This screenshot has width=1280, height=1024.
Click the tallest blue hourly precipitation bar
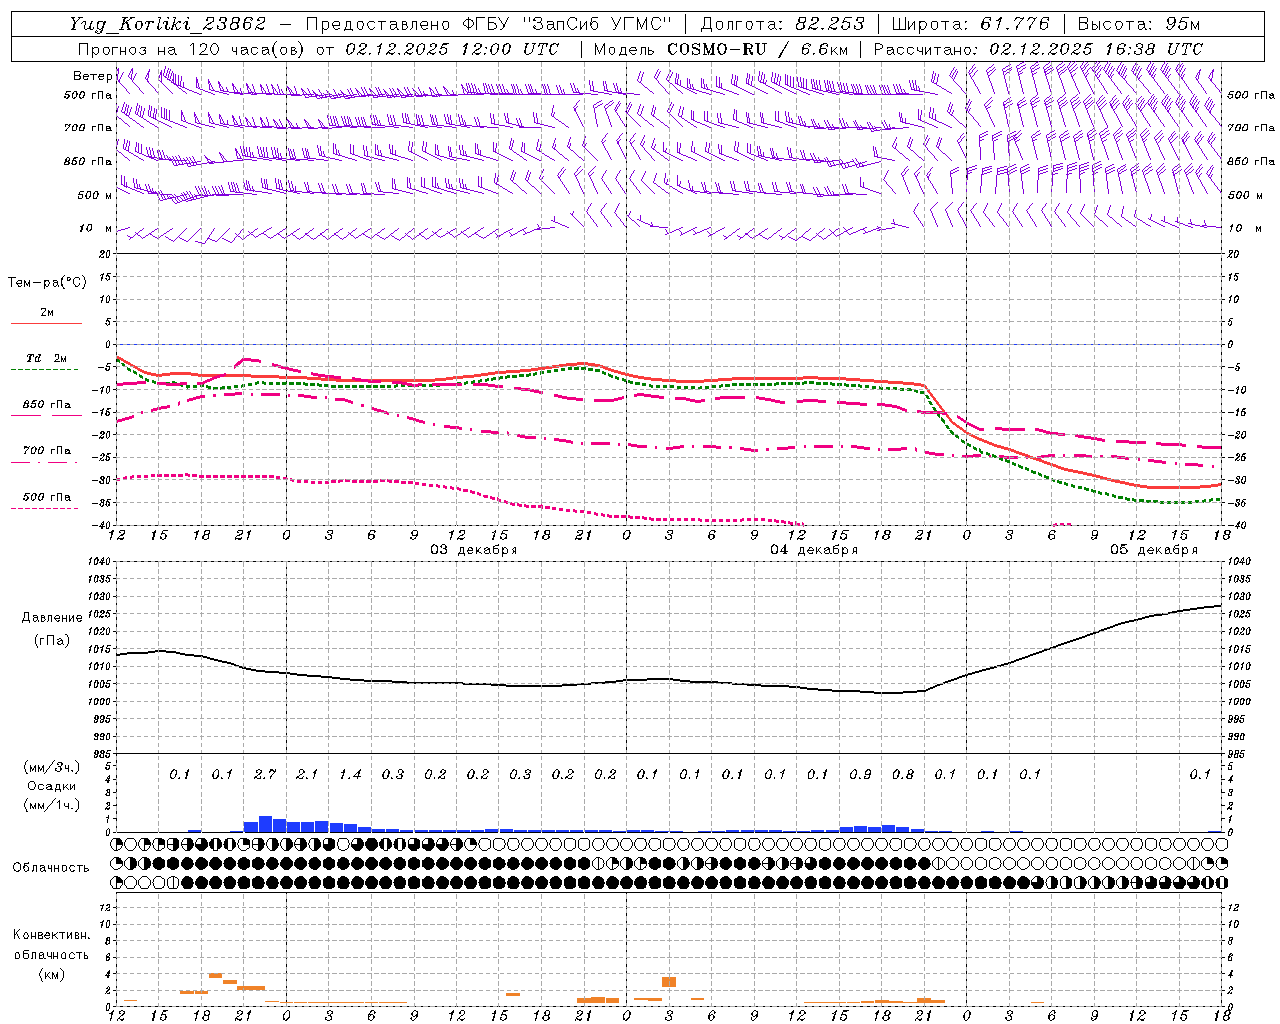[265, 824]
